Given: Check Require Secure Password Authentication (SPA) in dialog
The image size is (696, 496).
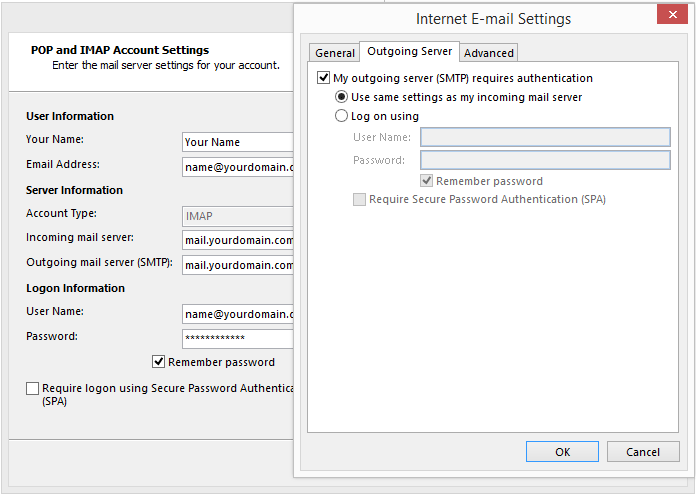Looking at the screenshot, I should coord(359,199).
